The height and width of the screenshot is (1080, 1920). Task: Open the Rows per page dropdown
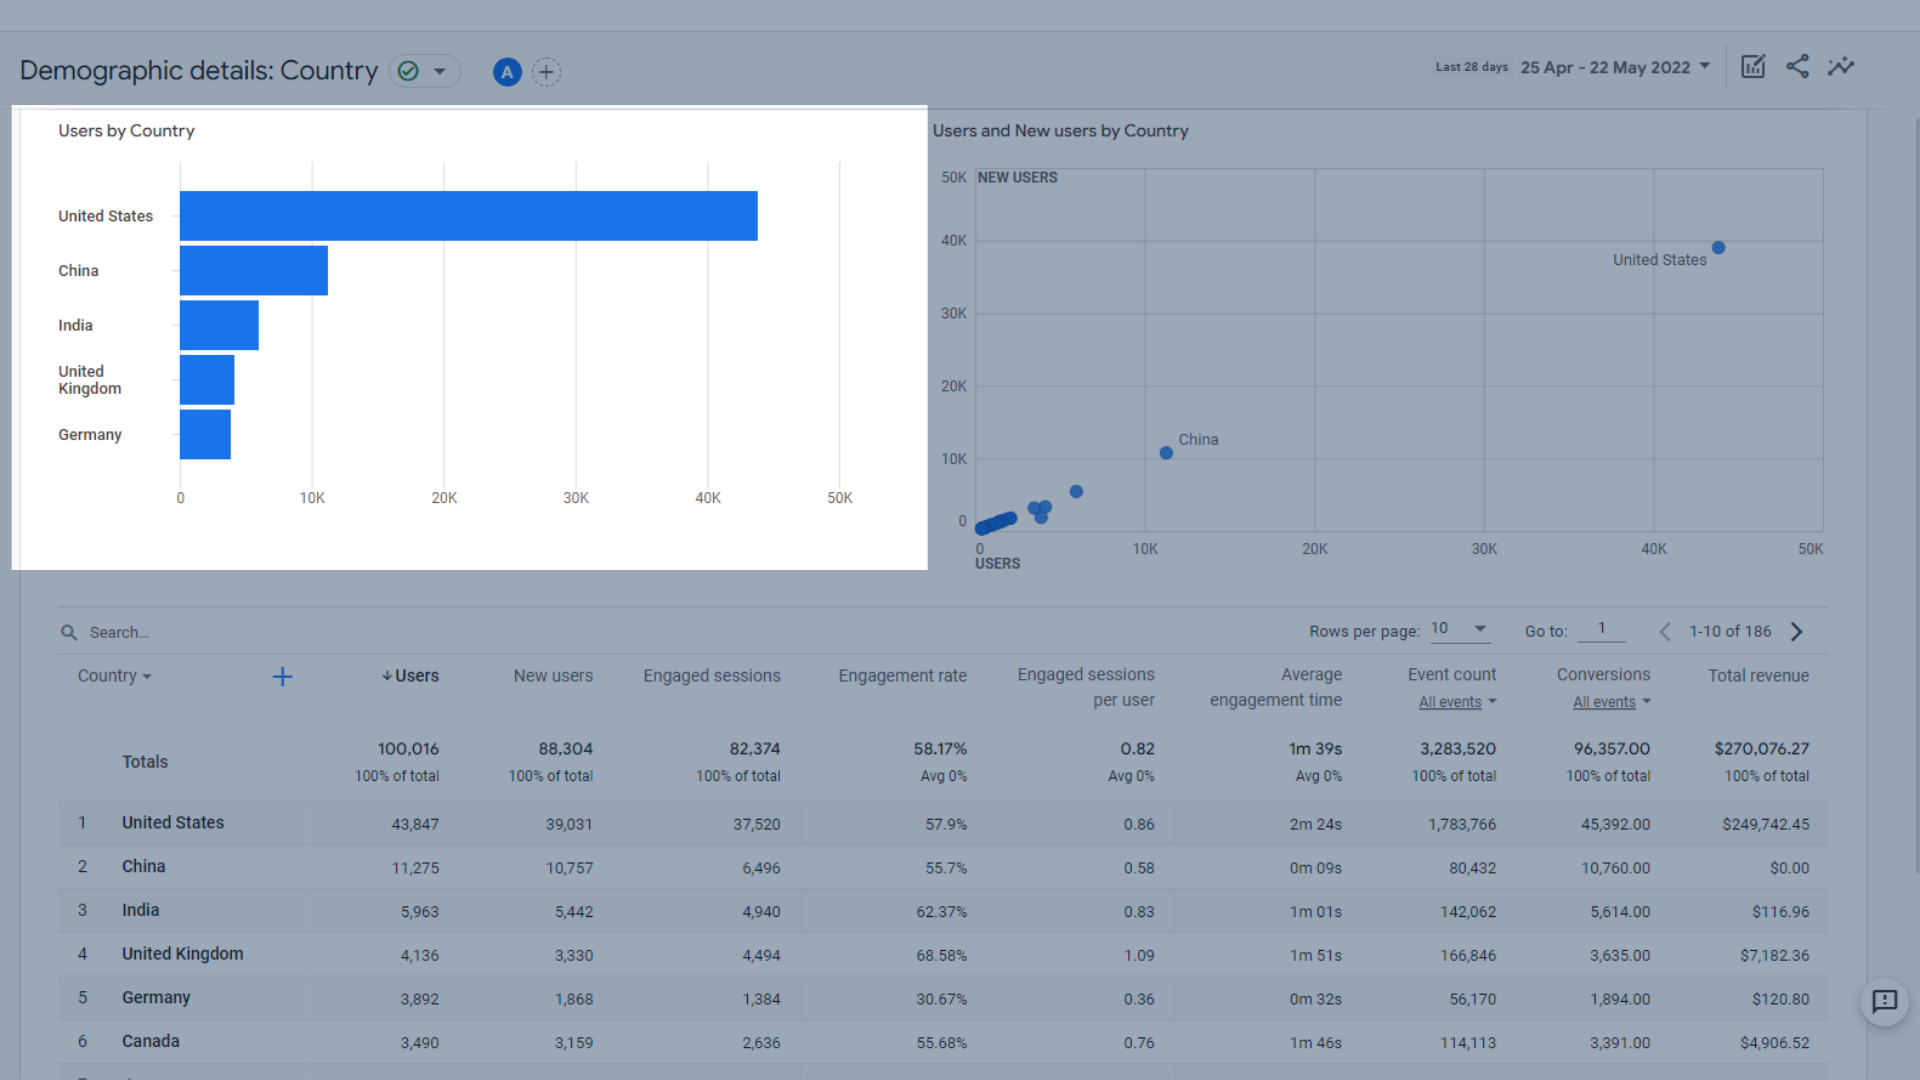point(1459,629)
